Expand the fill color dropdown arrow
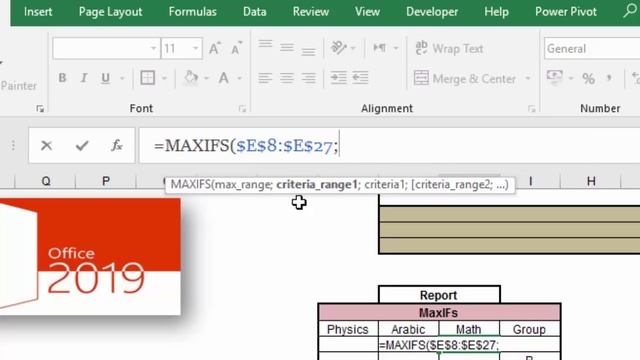 [x=207, y=78]
